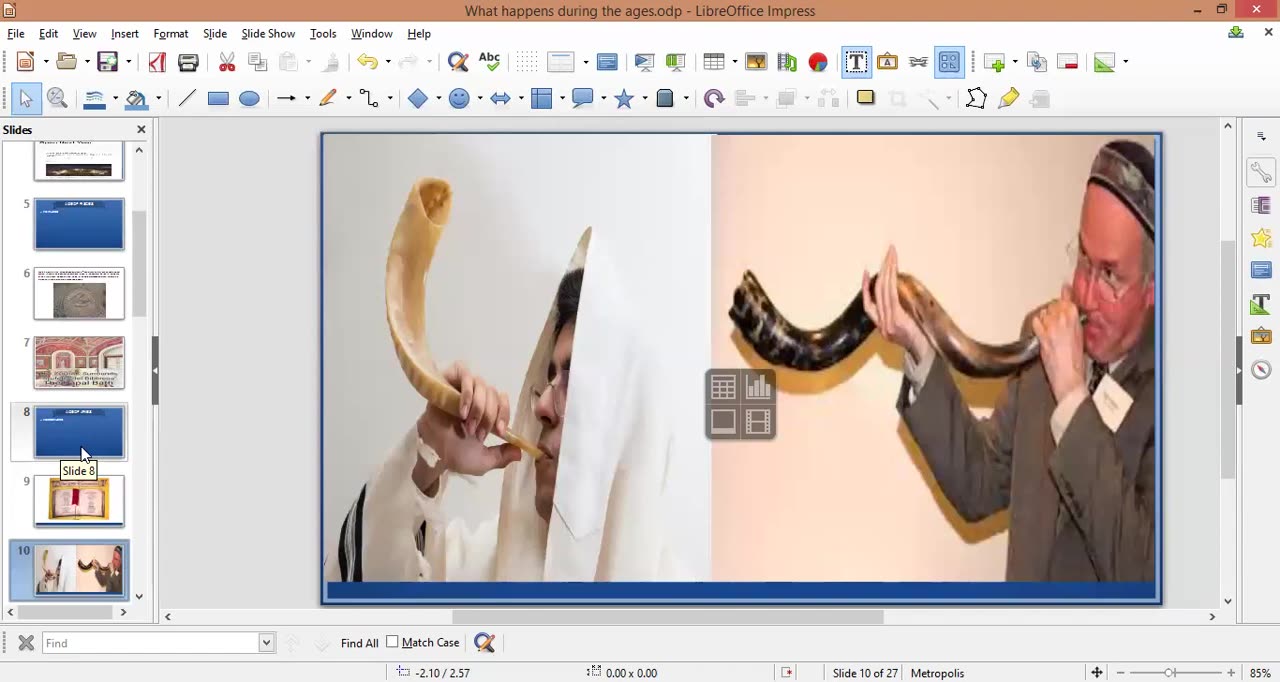Toggle the Shadow button
The image size is (1280, 682).
pyautogui.click(x=865, y=98)
